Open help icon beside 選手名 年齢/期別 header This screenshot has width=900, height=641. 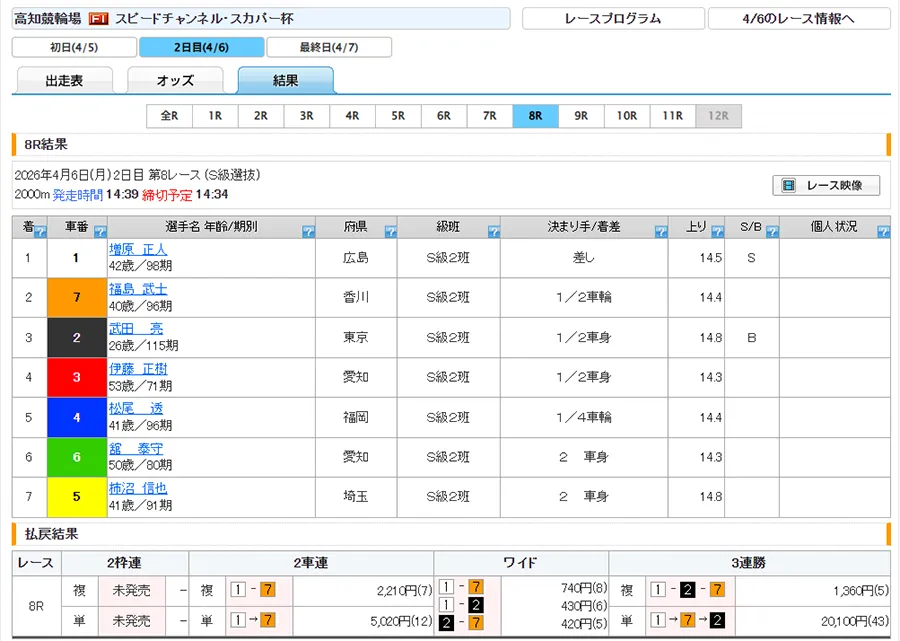click(x=307, y=232)
